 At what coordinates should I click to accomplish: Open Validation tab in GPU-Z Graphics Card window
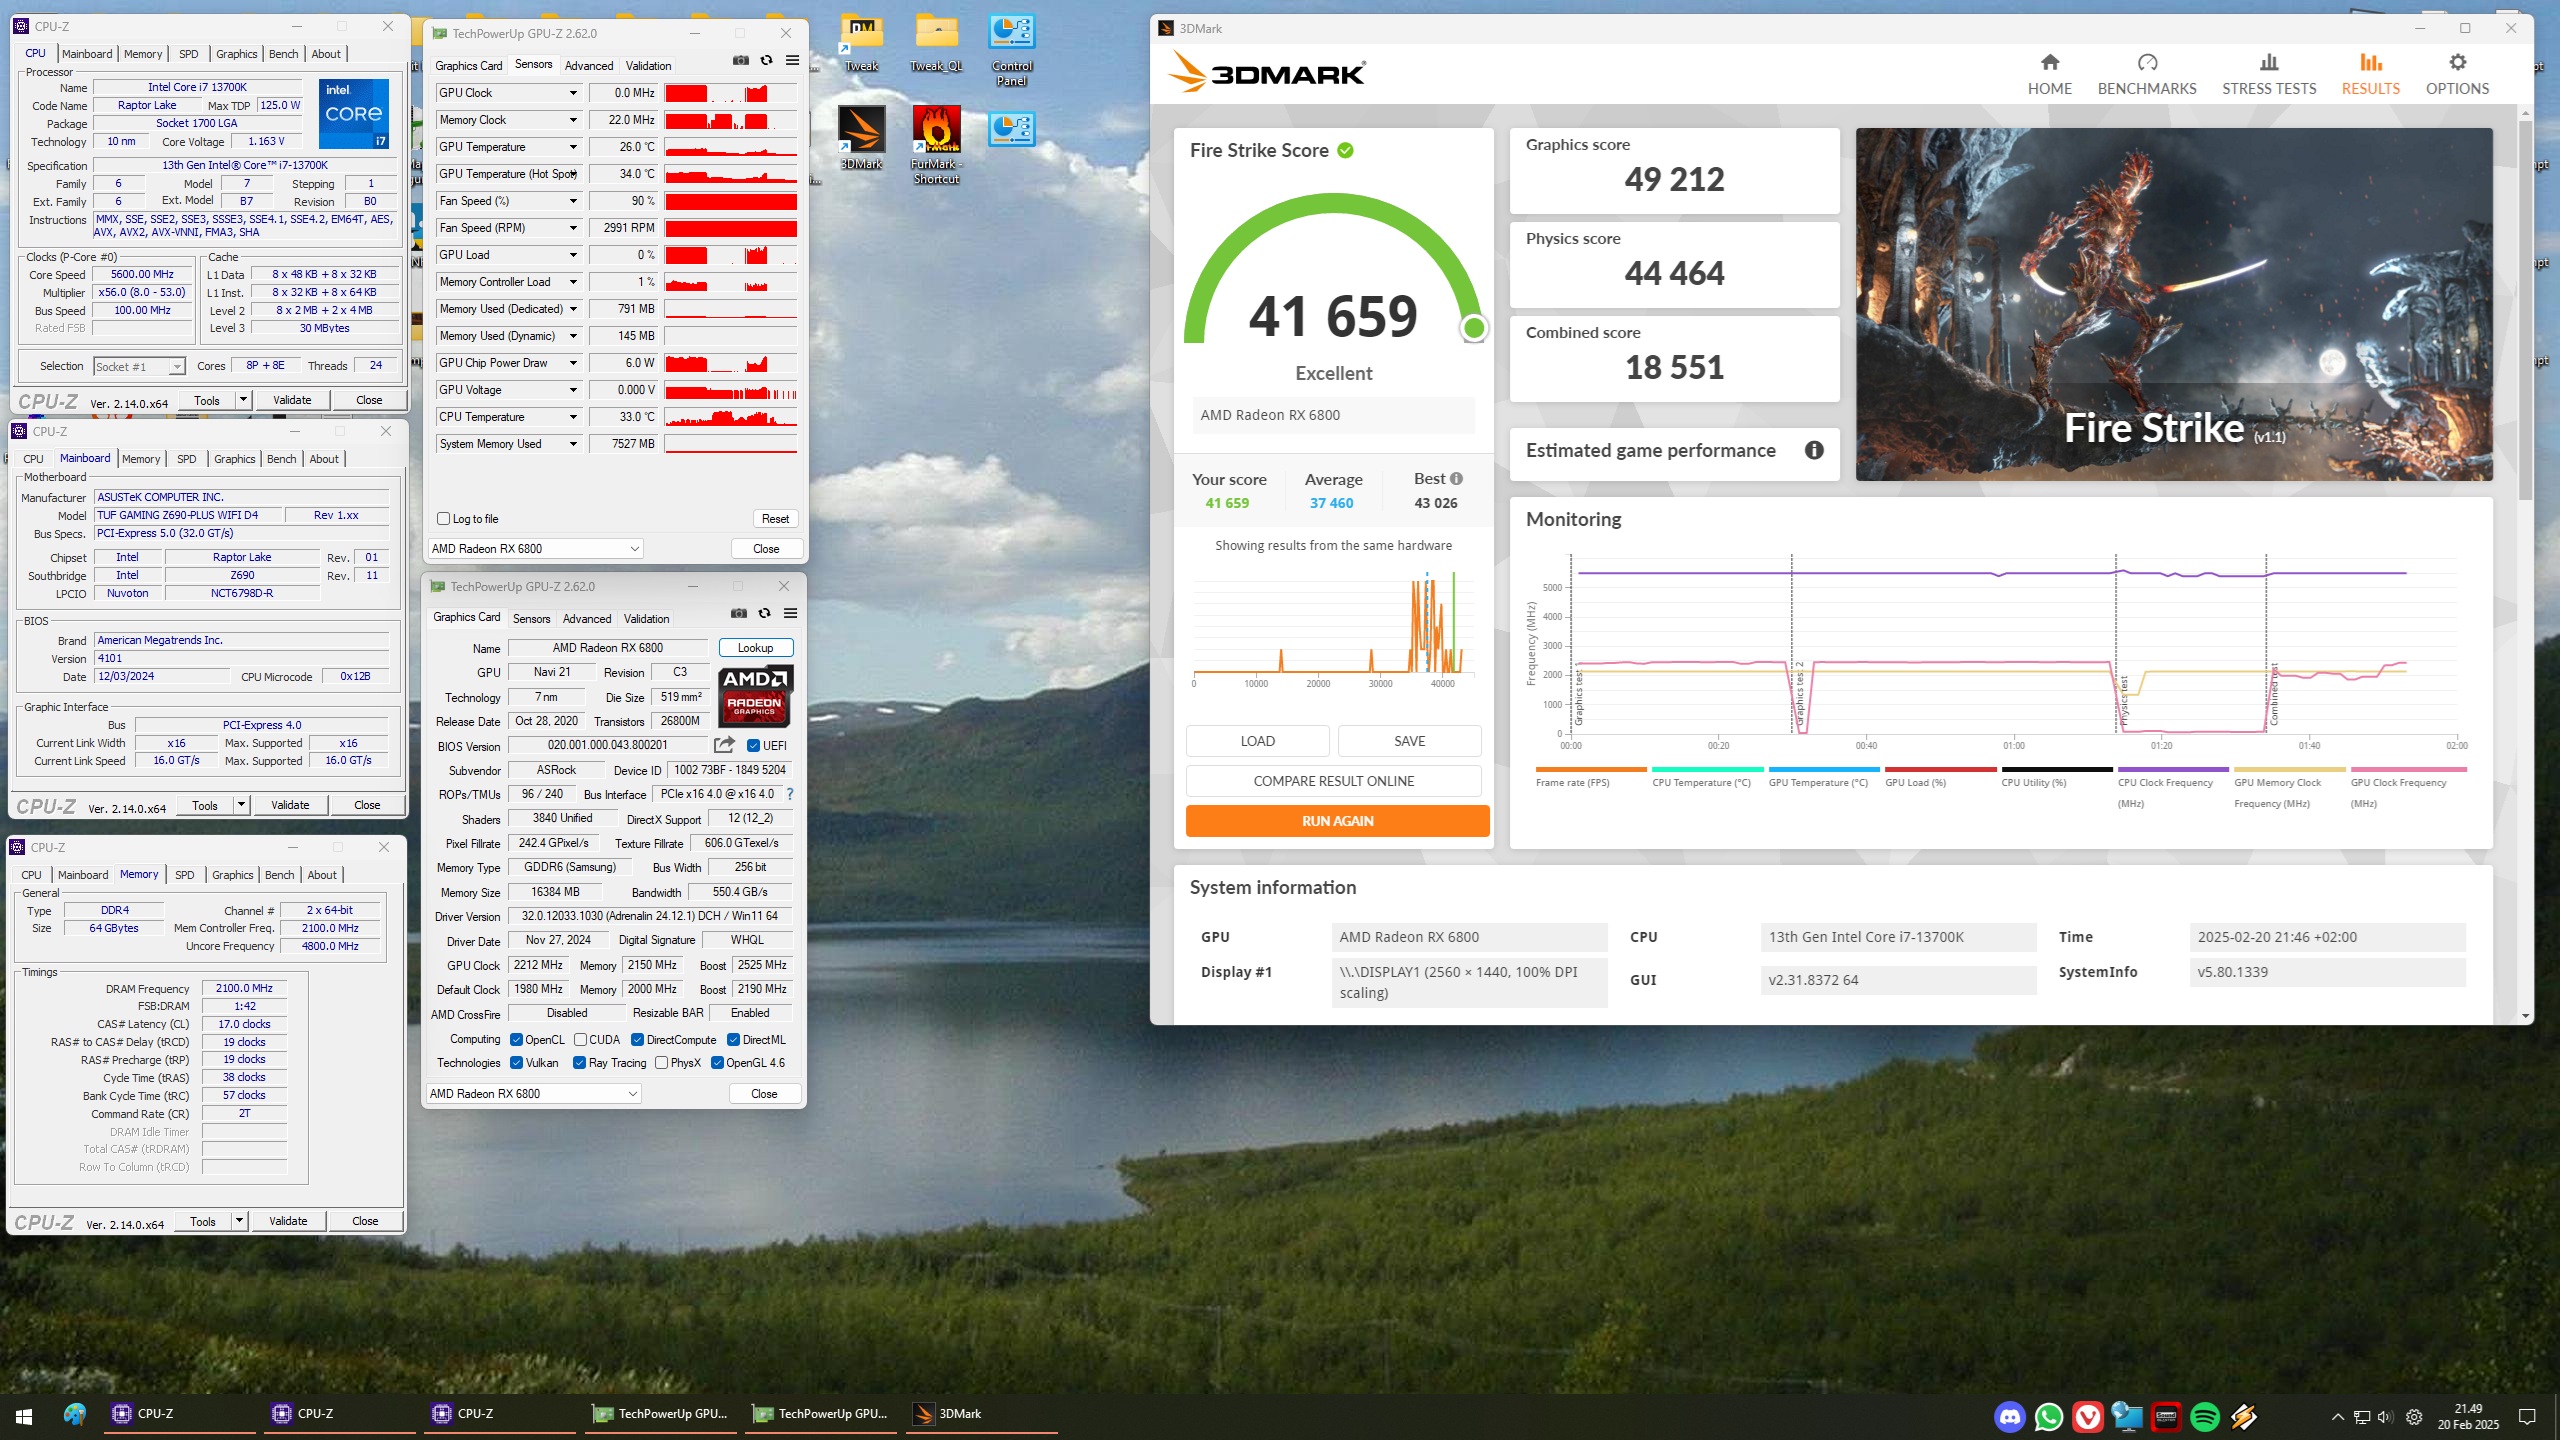click(x=646, y=619)
